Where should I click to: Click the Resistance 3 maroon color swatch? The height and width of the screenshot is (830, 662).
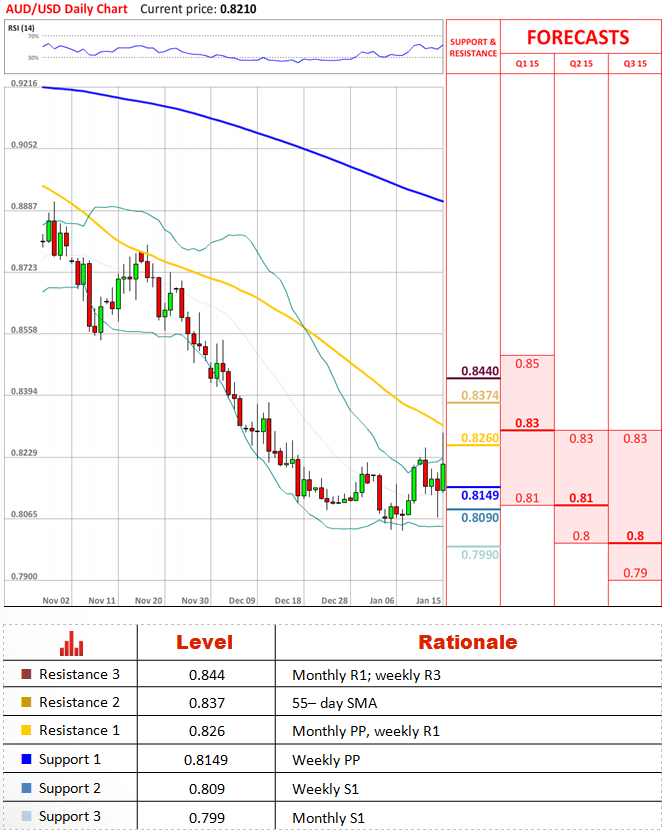(26, 674)
